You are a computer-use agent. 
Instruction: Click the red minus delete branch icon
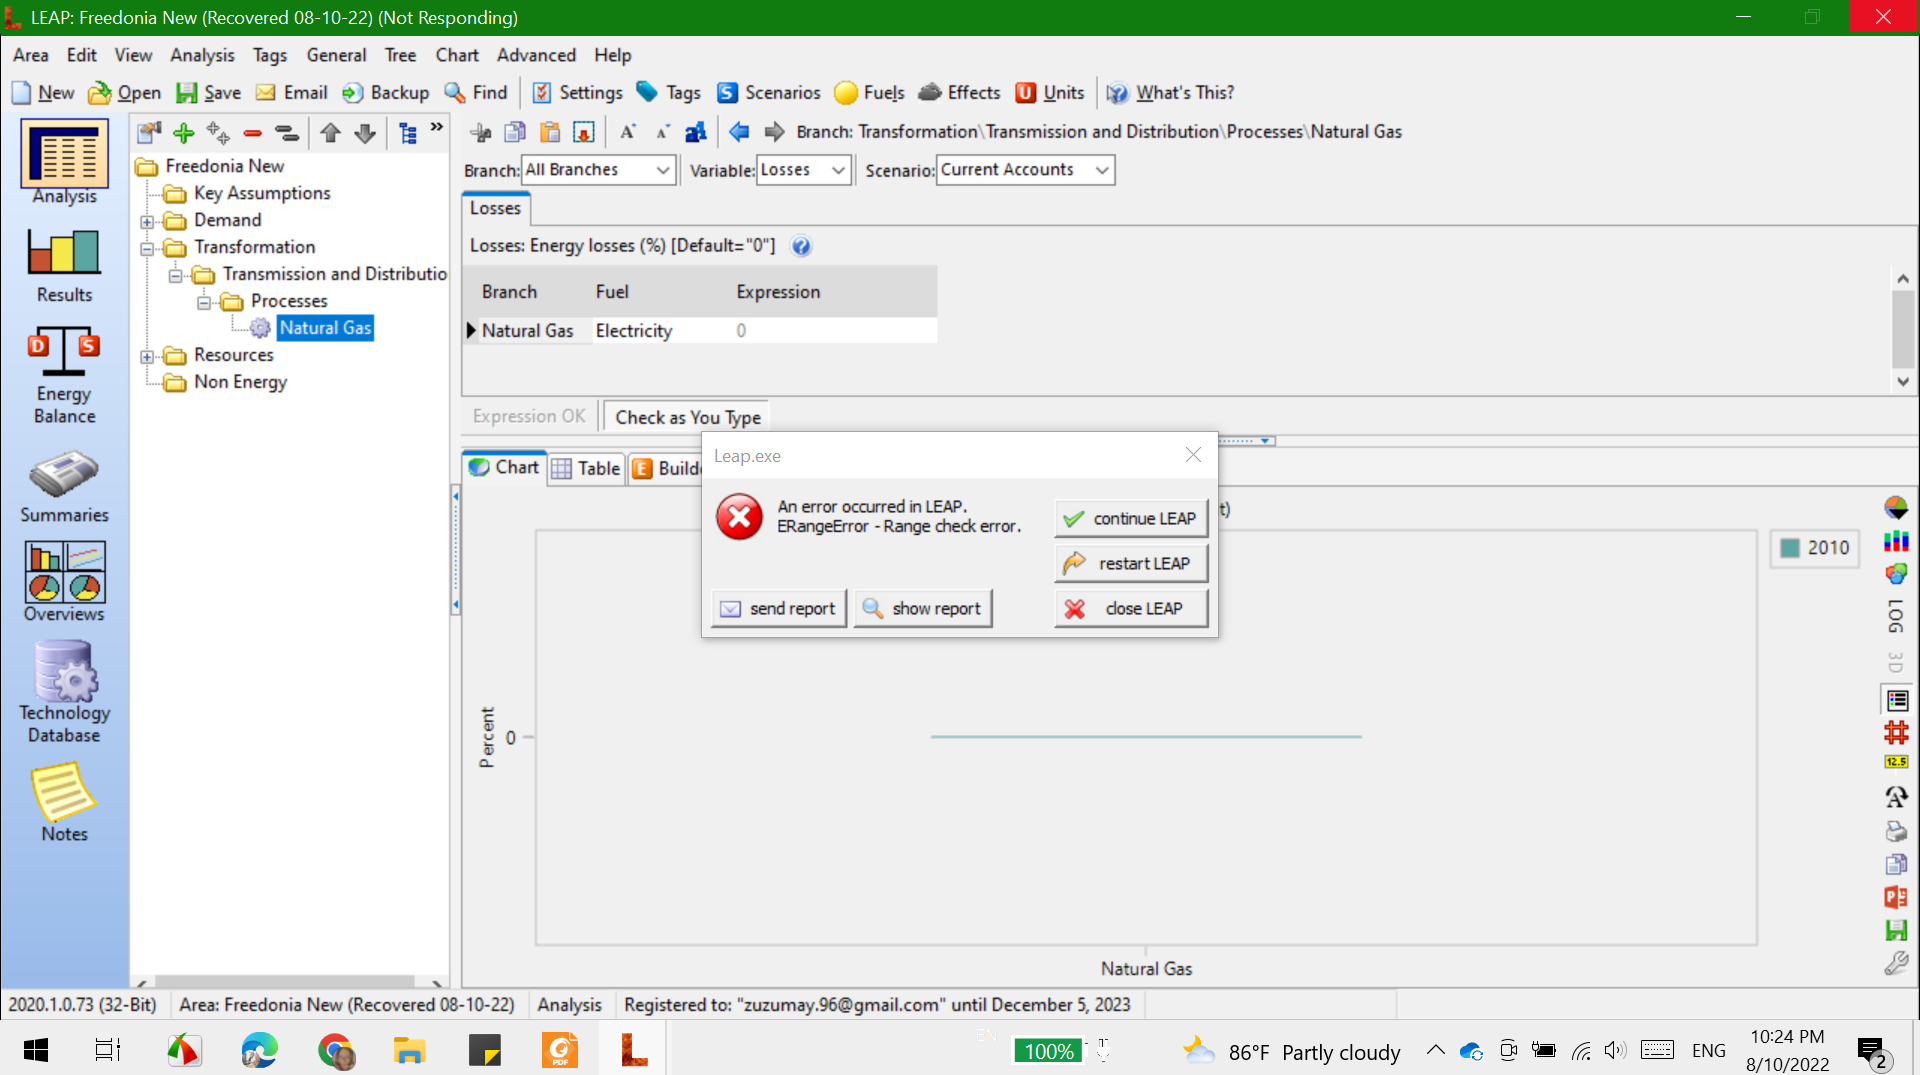[x=253, y=132]
